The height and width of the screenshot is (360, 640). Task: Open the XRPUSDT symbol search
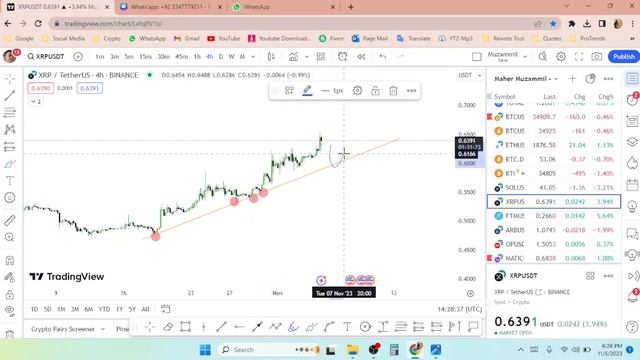pos(46,56)
